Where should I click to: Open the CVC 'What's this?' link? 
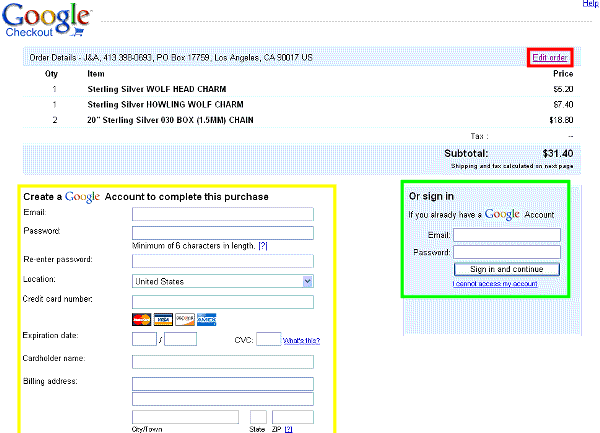point(301,340)
